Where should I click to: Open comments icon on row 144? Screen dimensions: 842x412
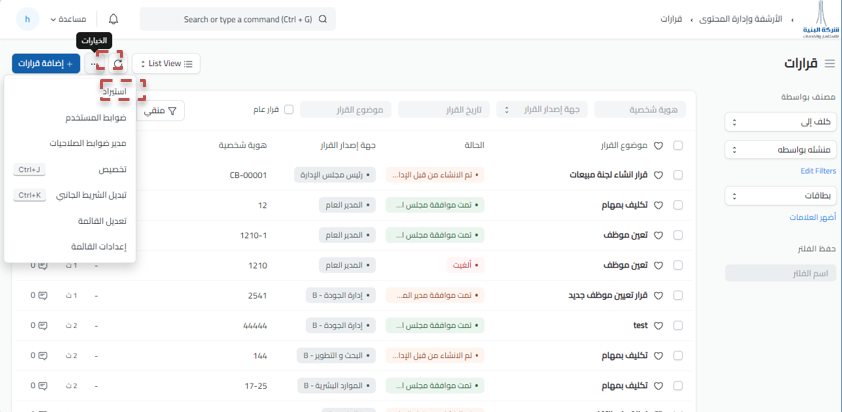(43, 356)
